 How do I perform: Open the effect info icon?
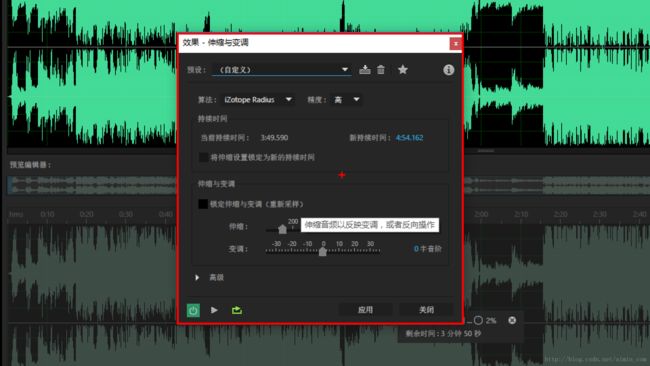(449, 70)
